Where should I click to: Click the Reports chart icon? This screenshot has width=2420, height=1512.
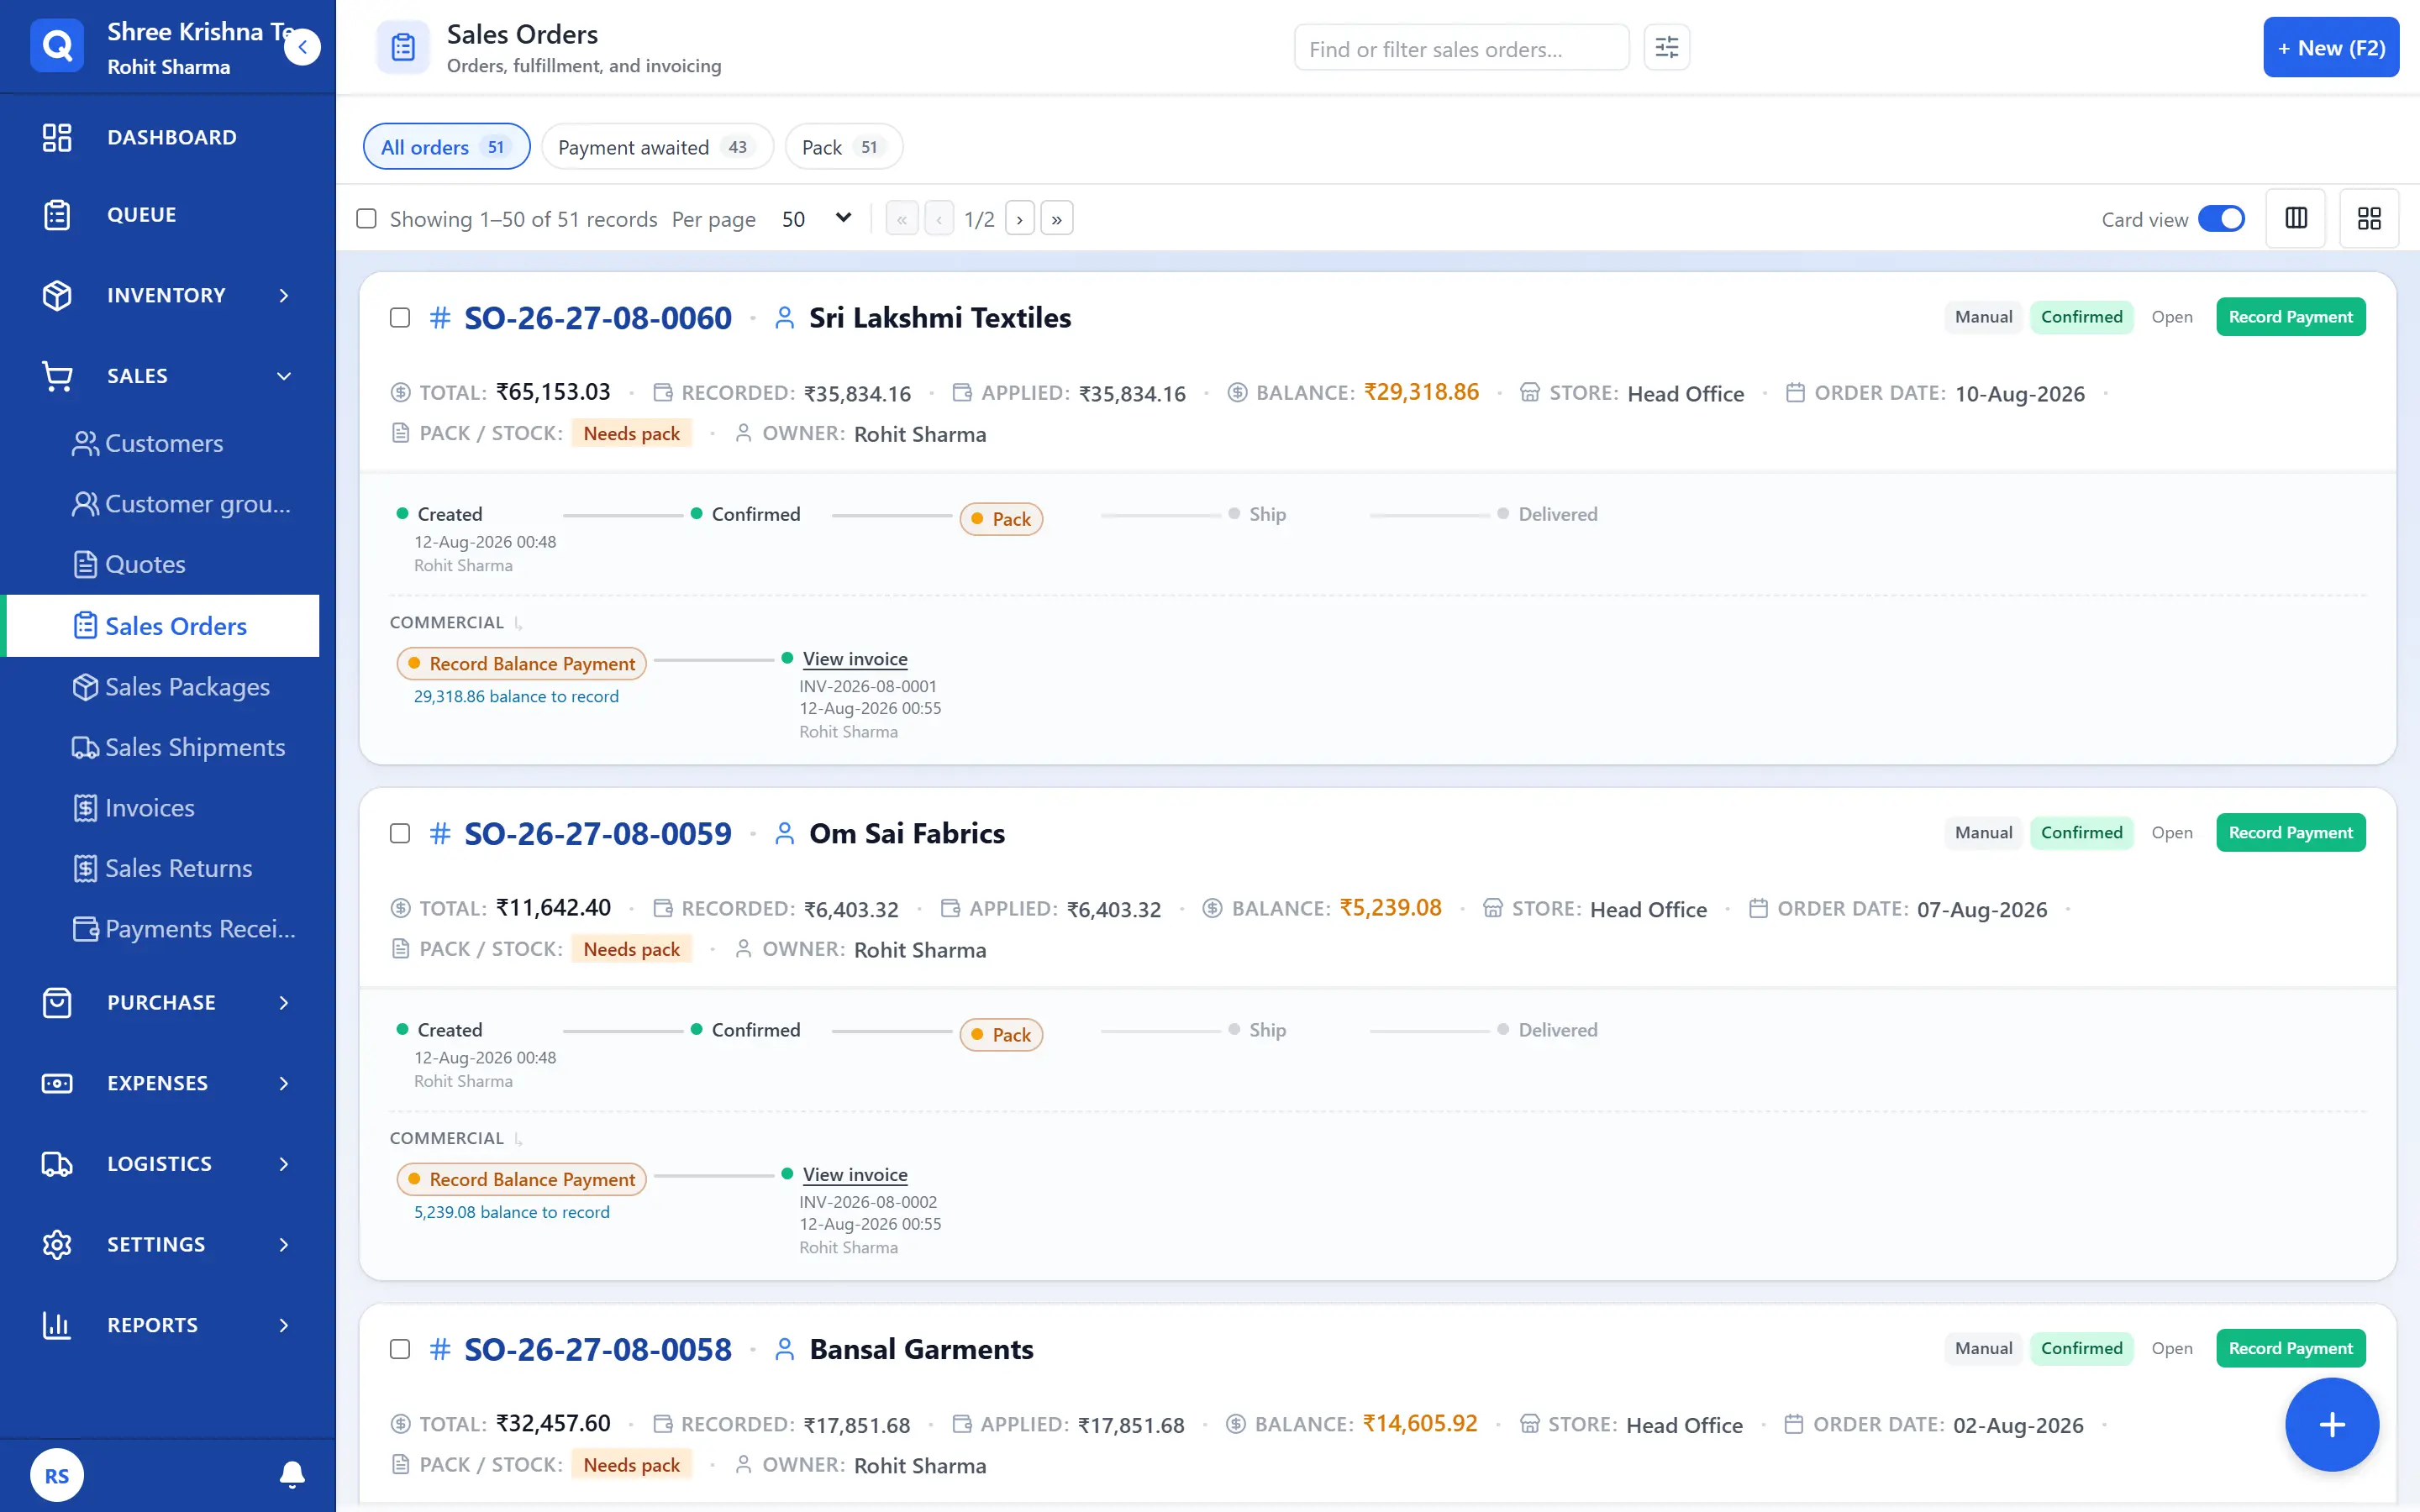(x=57, y=1325)
